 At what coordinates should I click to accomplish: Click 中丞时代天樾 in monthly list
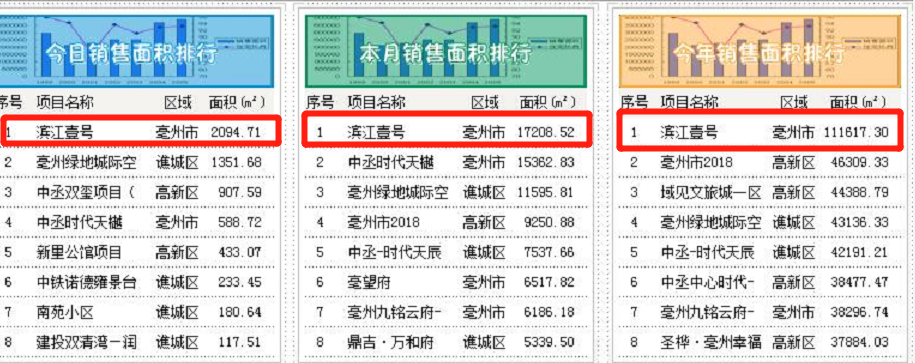pyautogui.click(x=390, y=162)
